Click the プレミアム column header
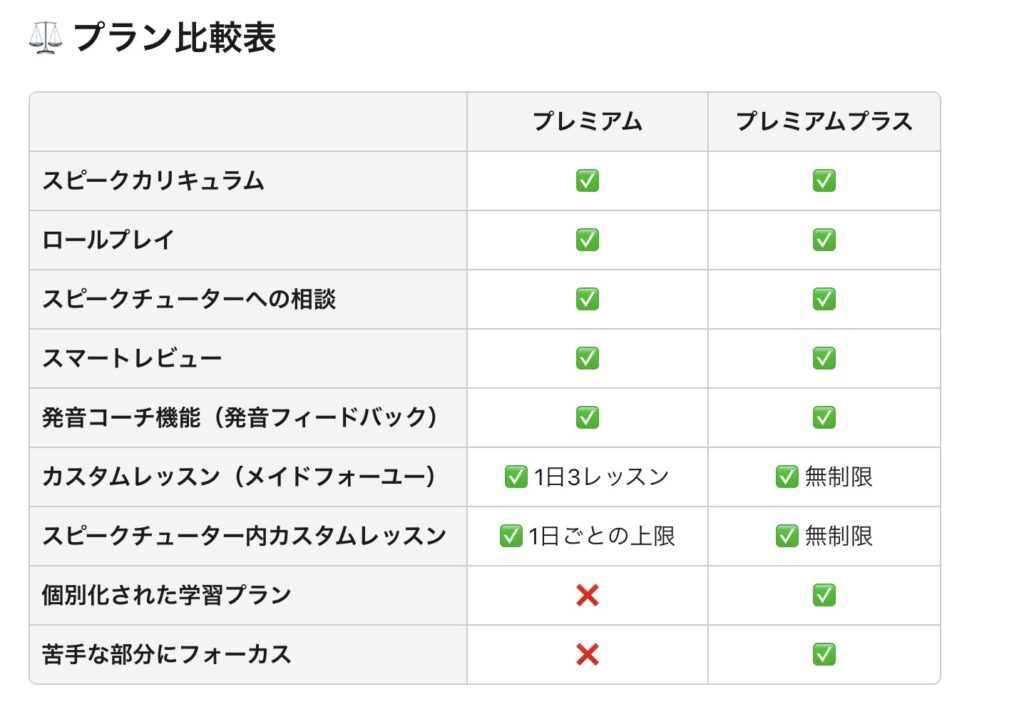Viewport: 1024px width, 712px height. 587,122
